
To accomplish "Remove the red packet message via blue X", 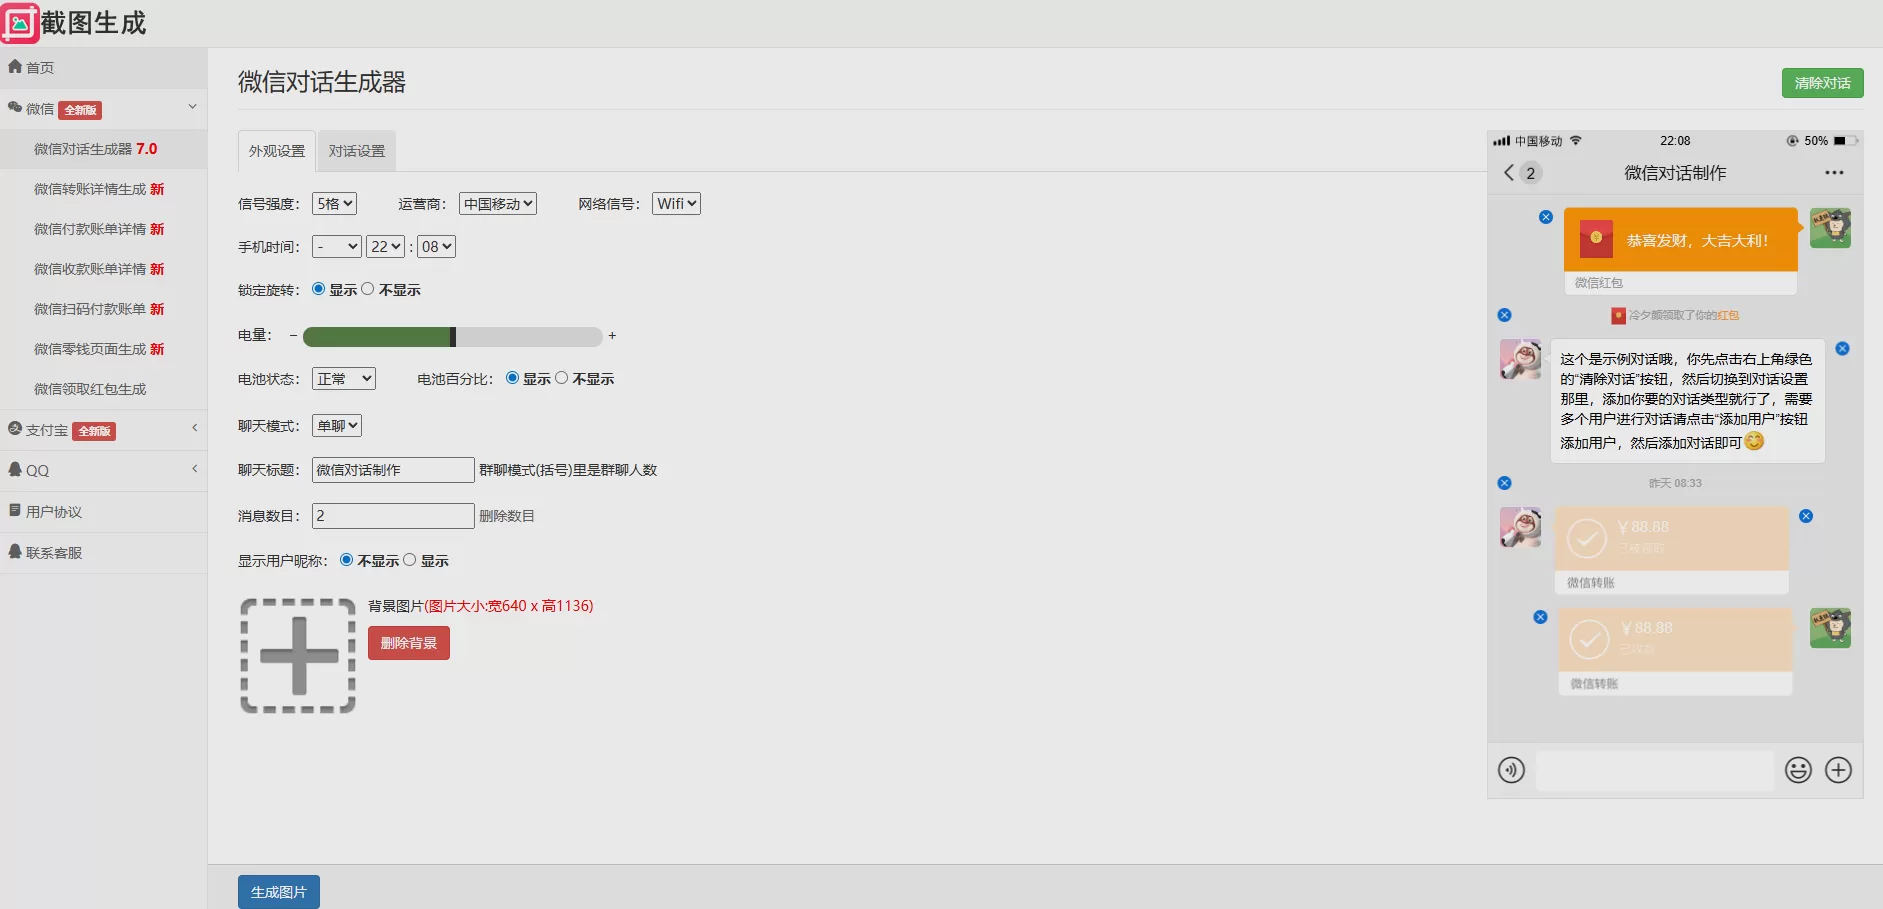I will [x=1545, y=217].
